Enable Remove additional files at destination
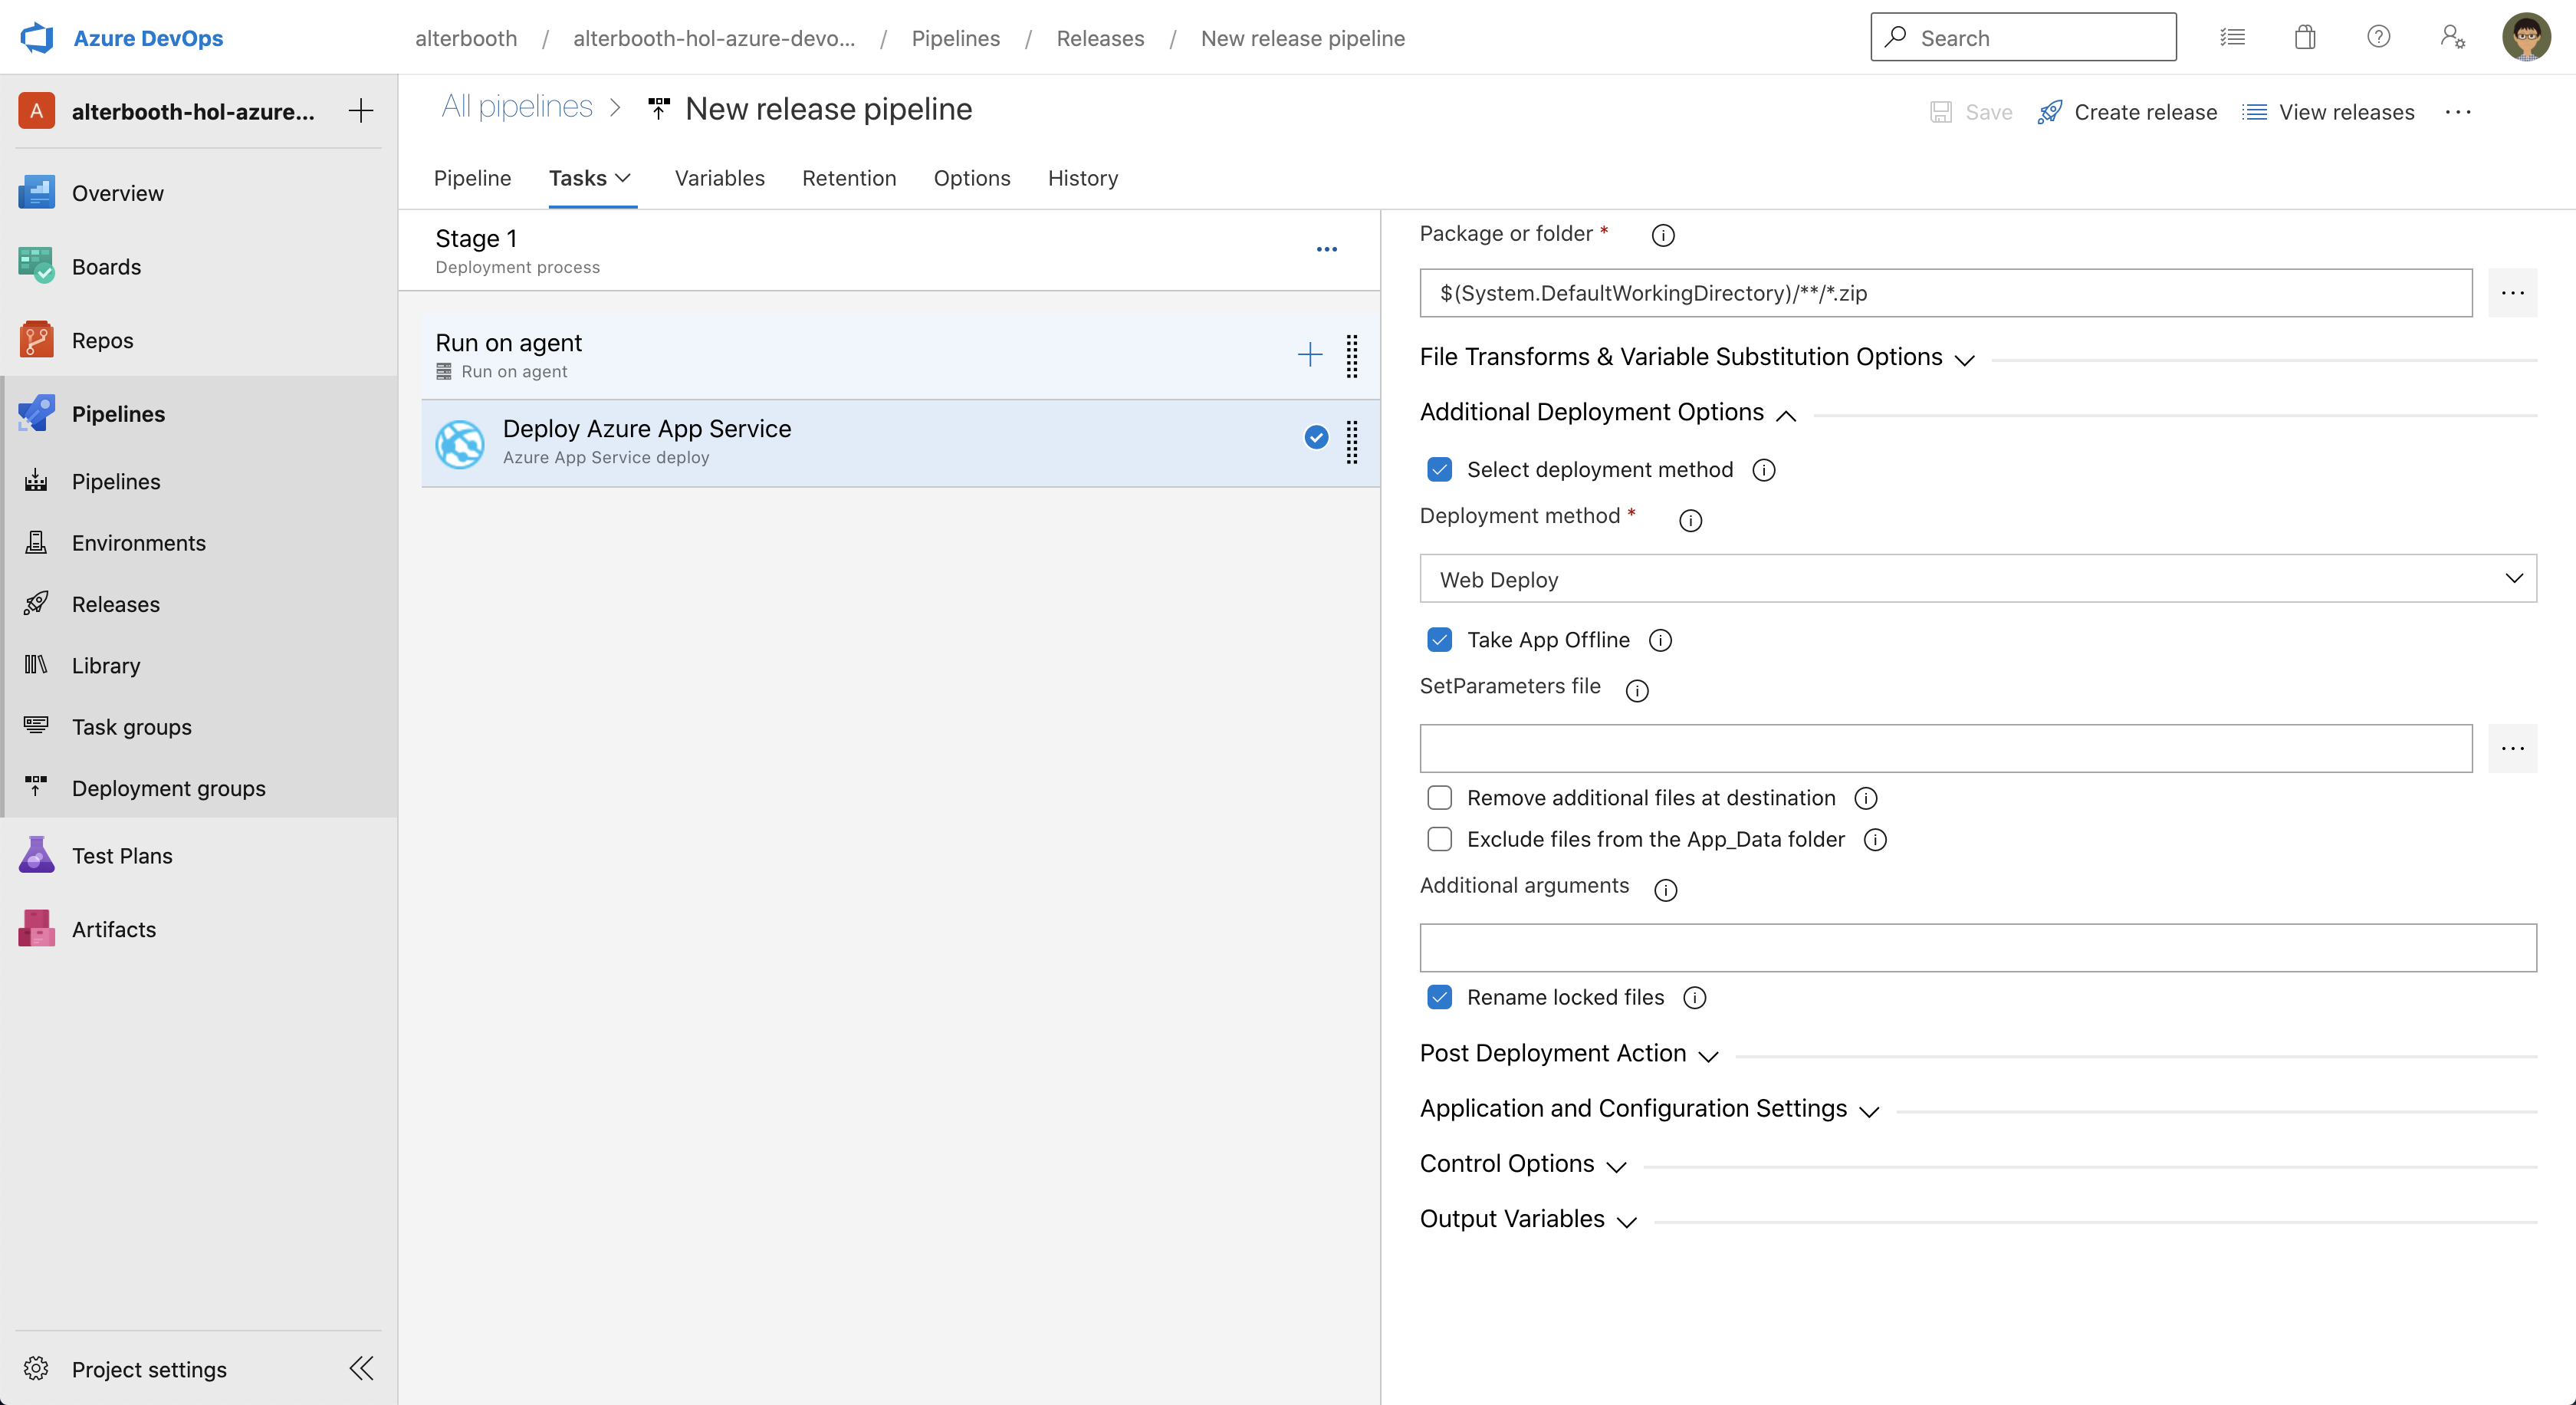Image resolution: width=2576 pixels, height=1405 pixels. coord(1438,798)
